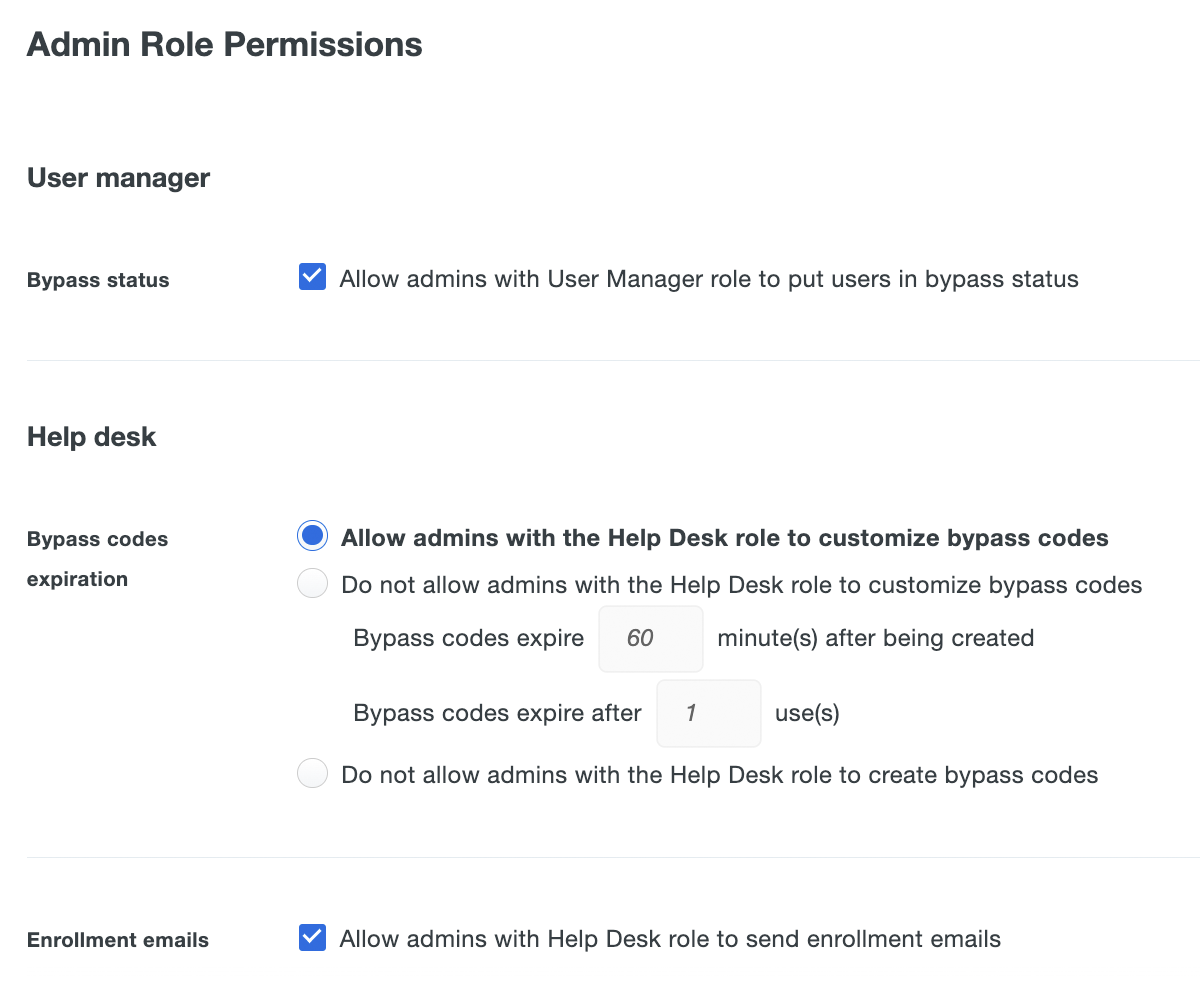Click the 'use(s)' text after the field
The image size is (1200, 988).
(x=806, y=714)
